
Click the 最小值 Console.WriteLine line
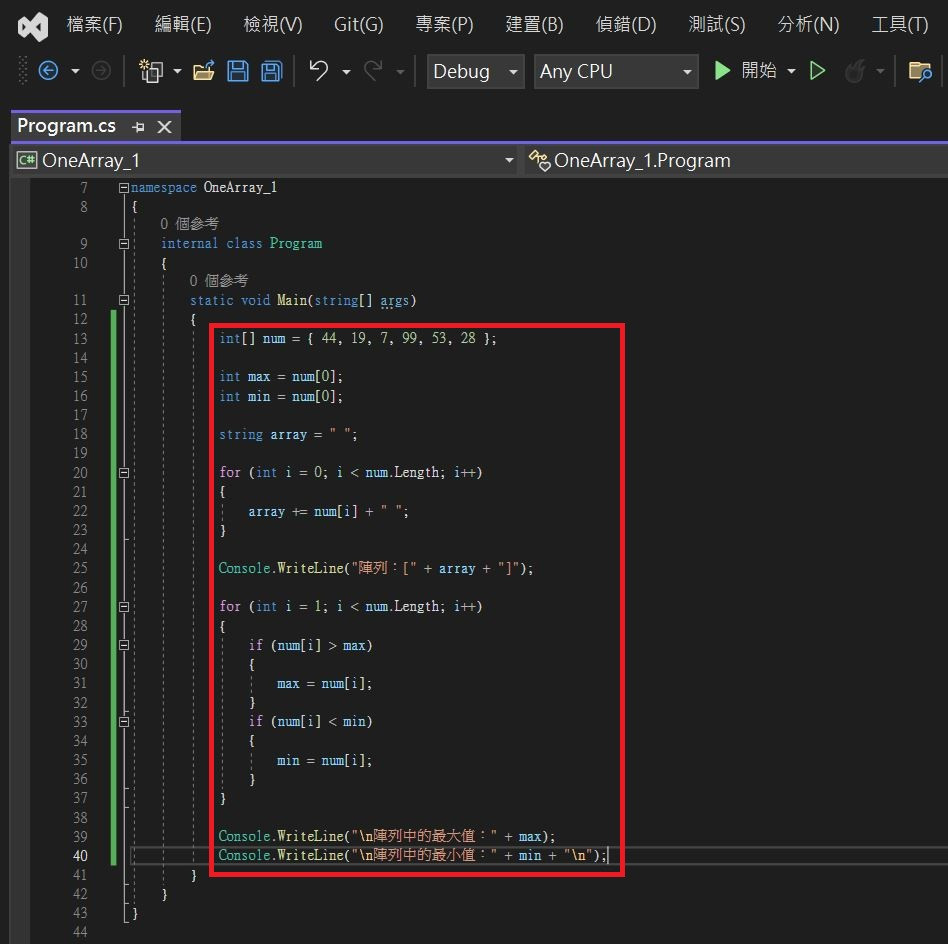tap(412, 856)
